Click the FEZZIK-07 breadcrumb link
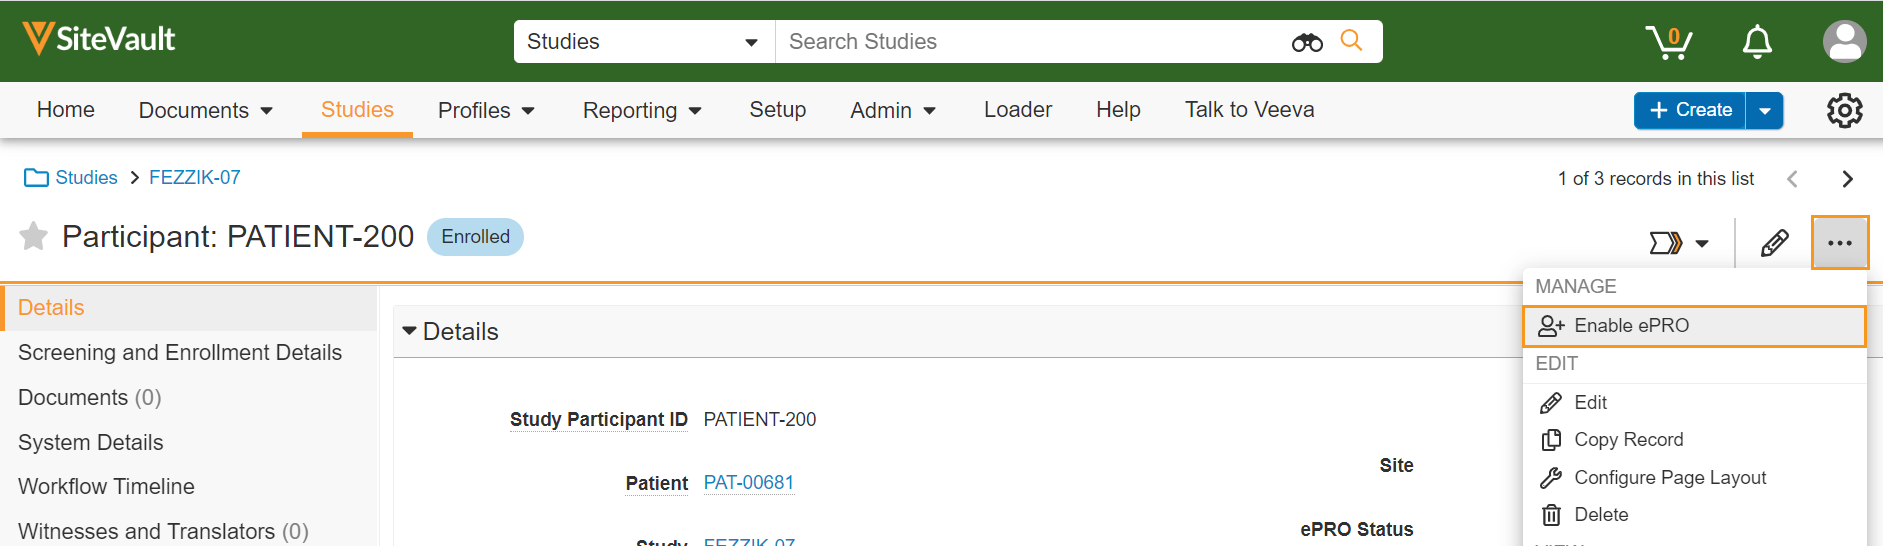 [194, 178]
